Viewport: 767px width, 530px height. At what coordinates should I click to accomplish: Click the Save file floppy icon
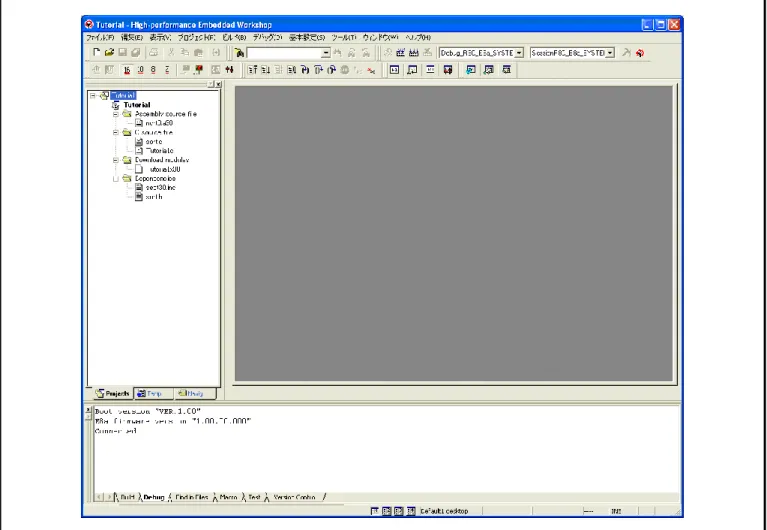click(x=123, y=52)
